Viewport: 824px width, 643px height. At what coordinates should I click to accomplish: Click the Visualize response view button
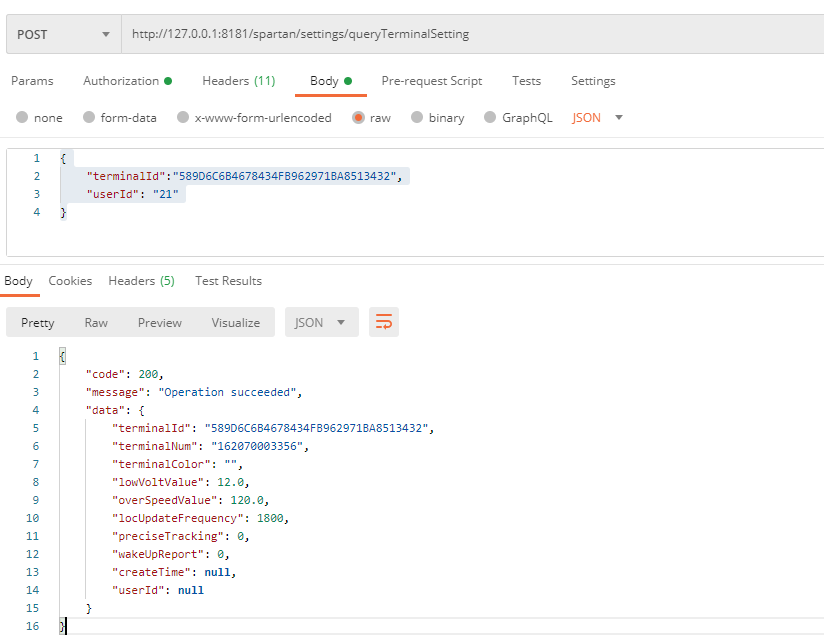[235, 322]
